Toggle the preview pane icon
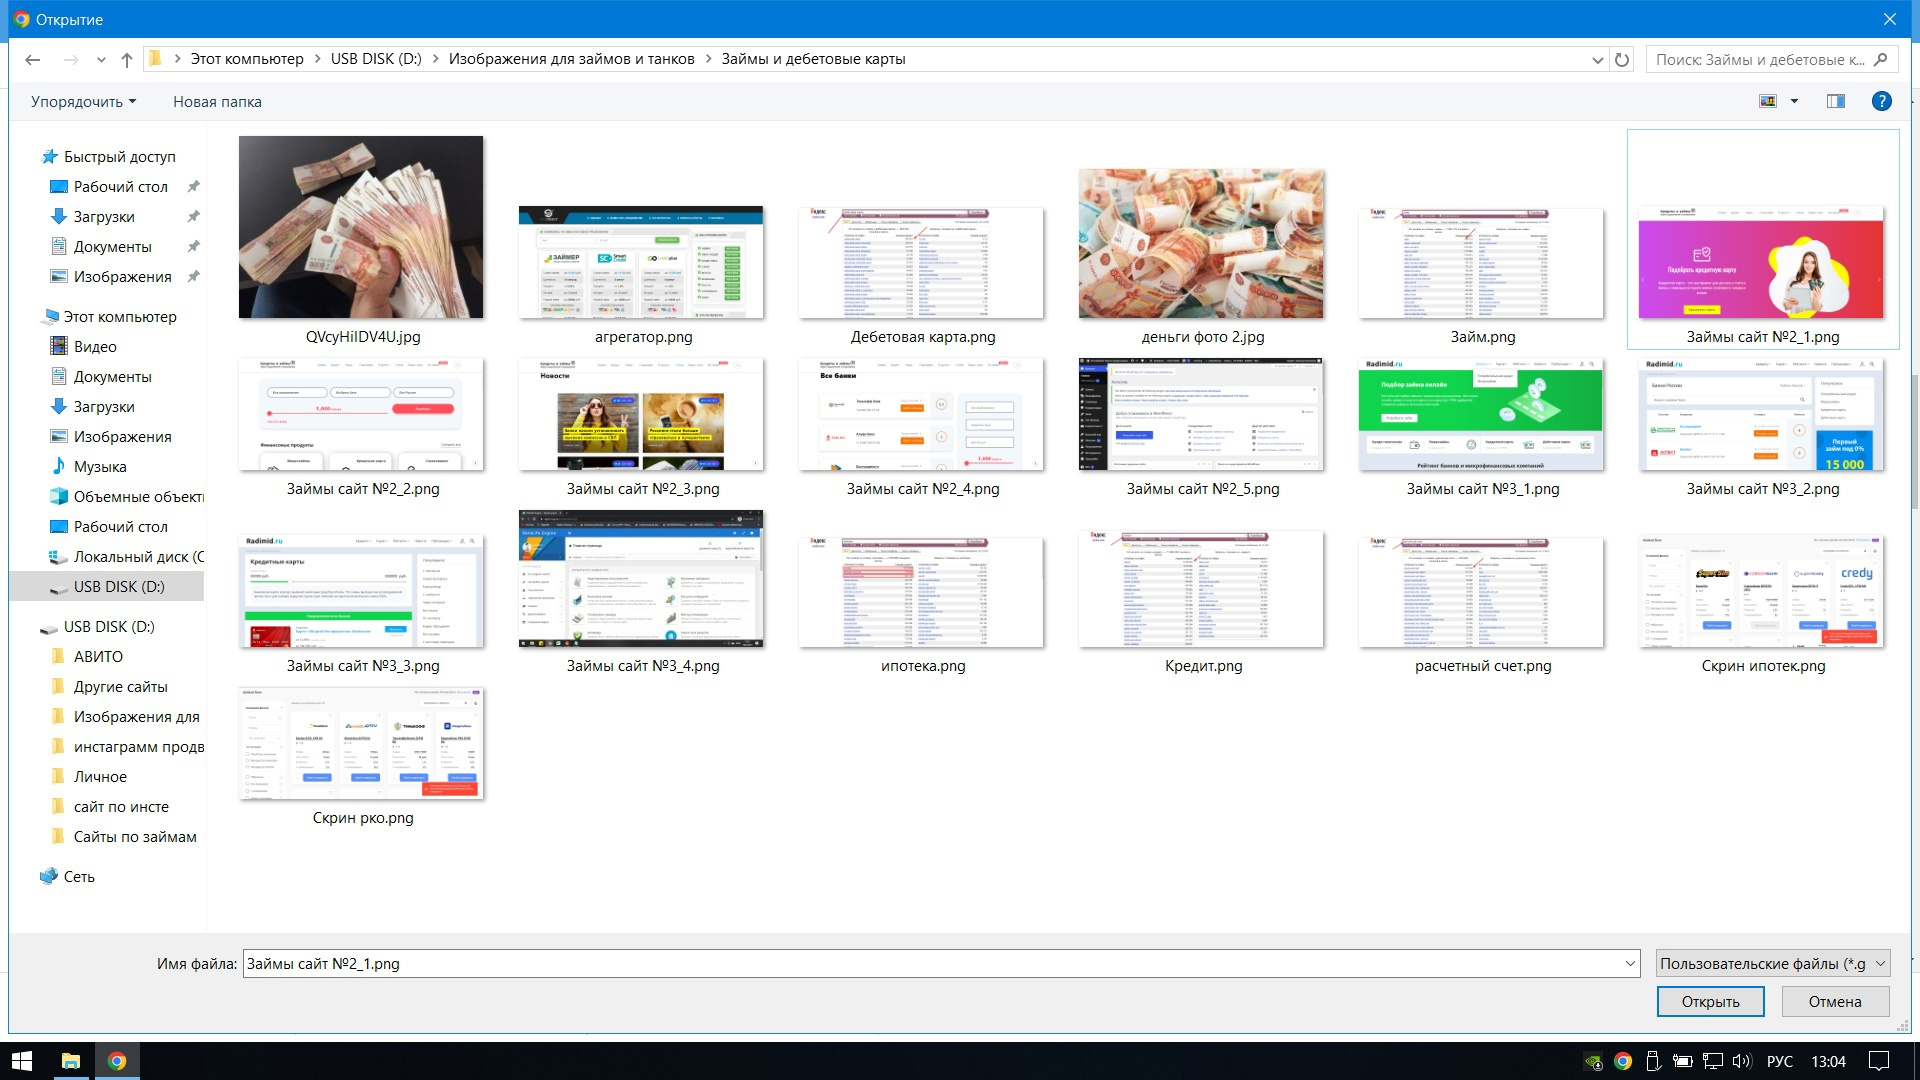1920x1080 pixels. click(x=1836, y=101)
